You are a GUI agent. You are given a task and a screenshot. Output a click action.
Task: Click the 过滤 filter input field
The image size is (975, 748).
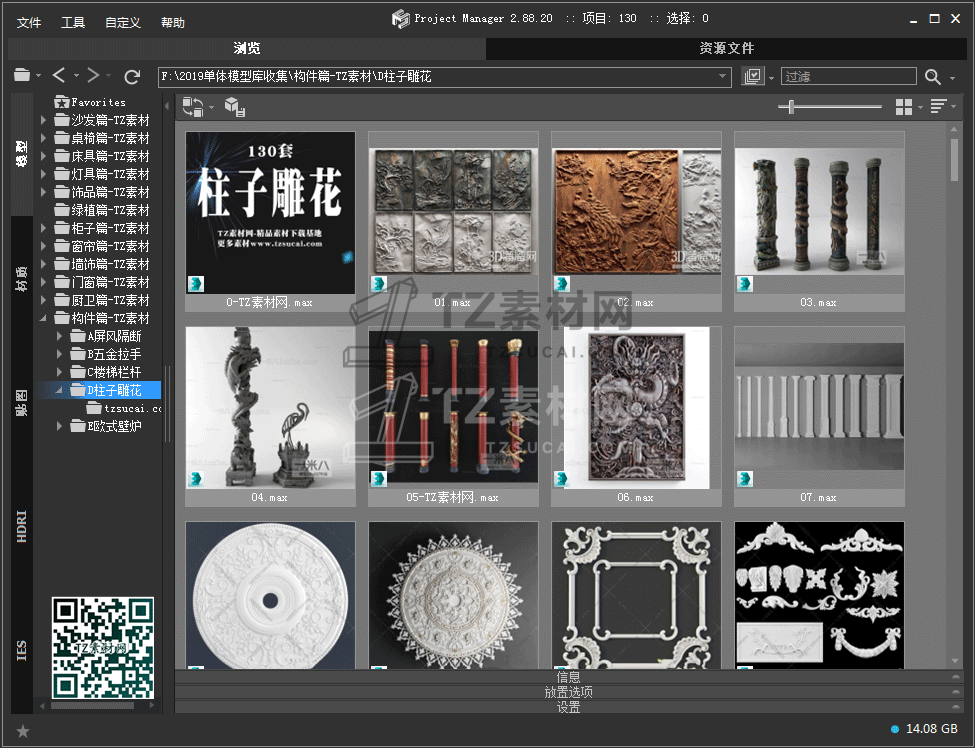click(848, 77)
